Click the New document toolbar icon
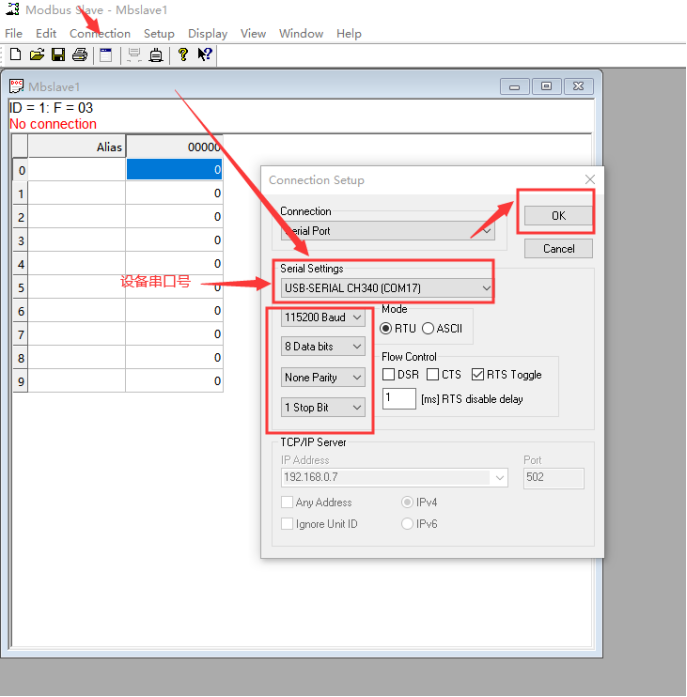Screen dimensions: 687x697 click(14, 55)
